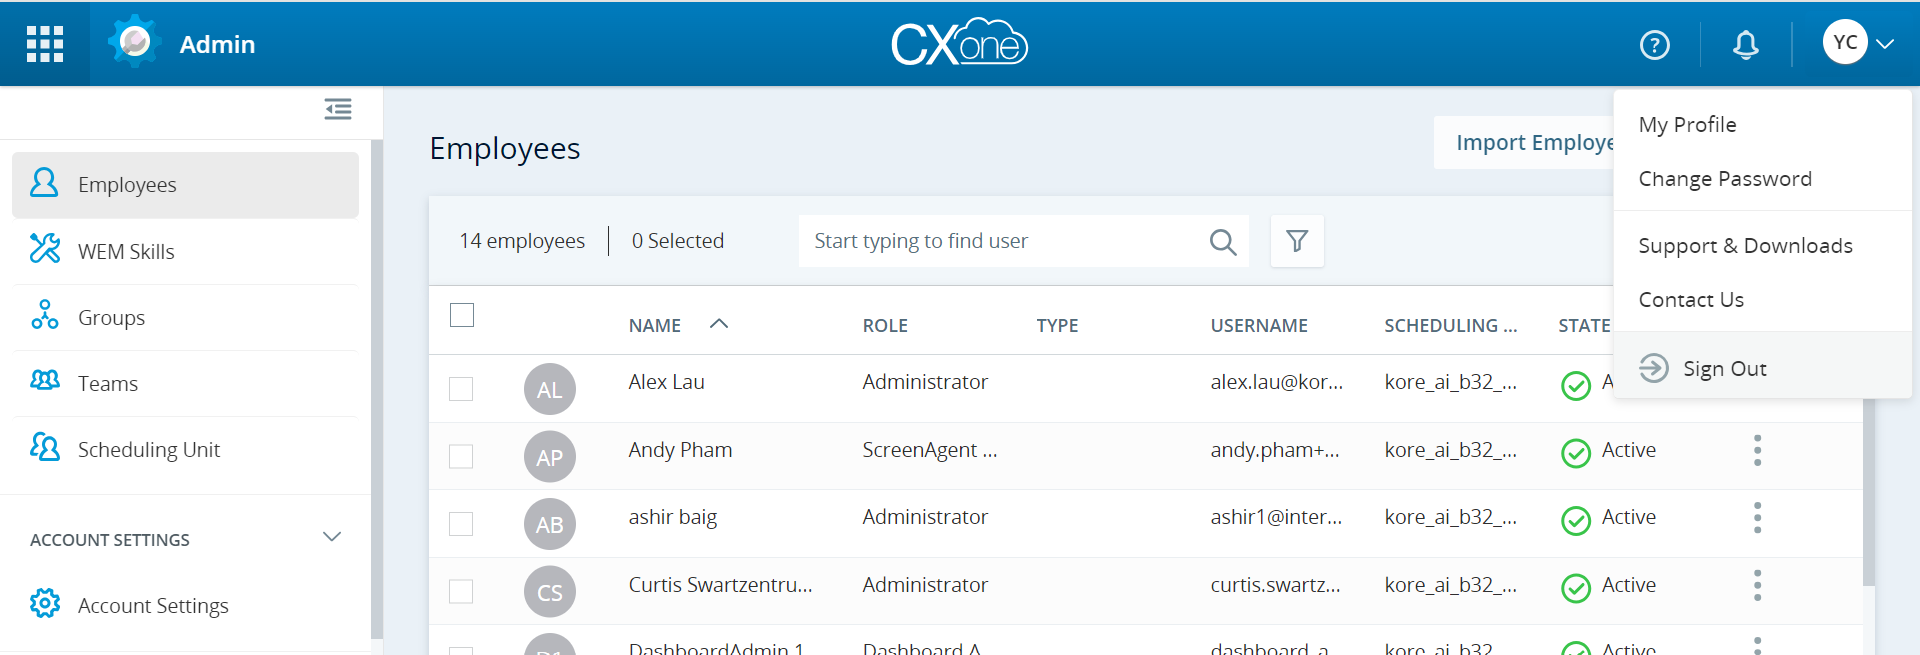Click the help question mark icon
1920x655 pixels.
1654,45
